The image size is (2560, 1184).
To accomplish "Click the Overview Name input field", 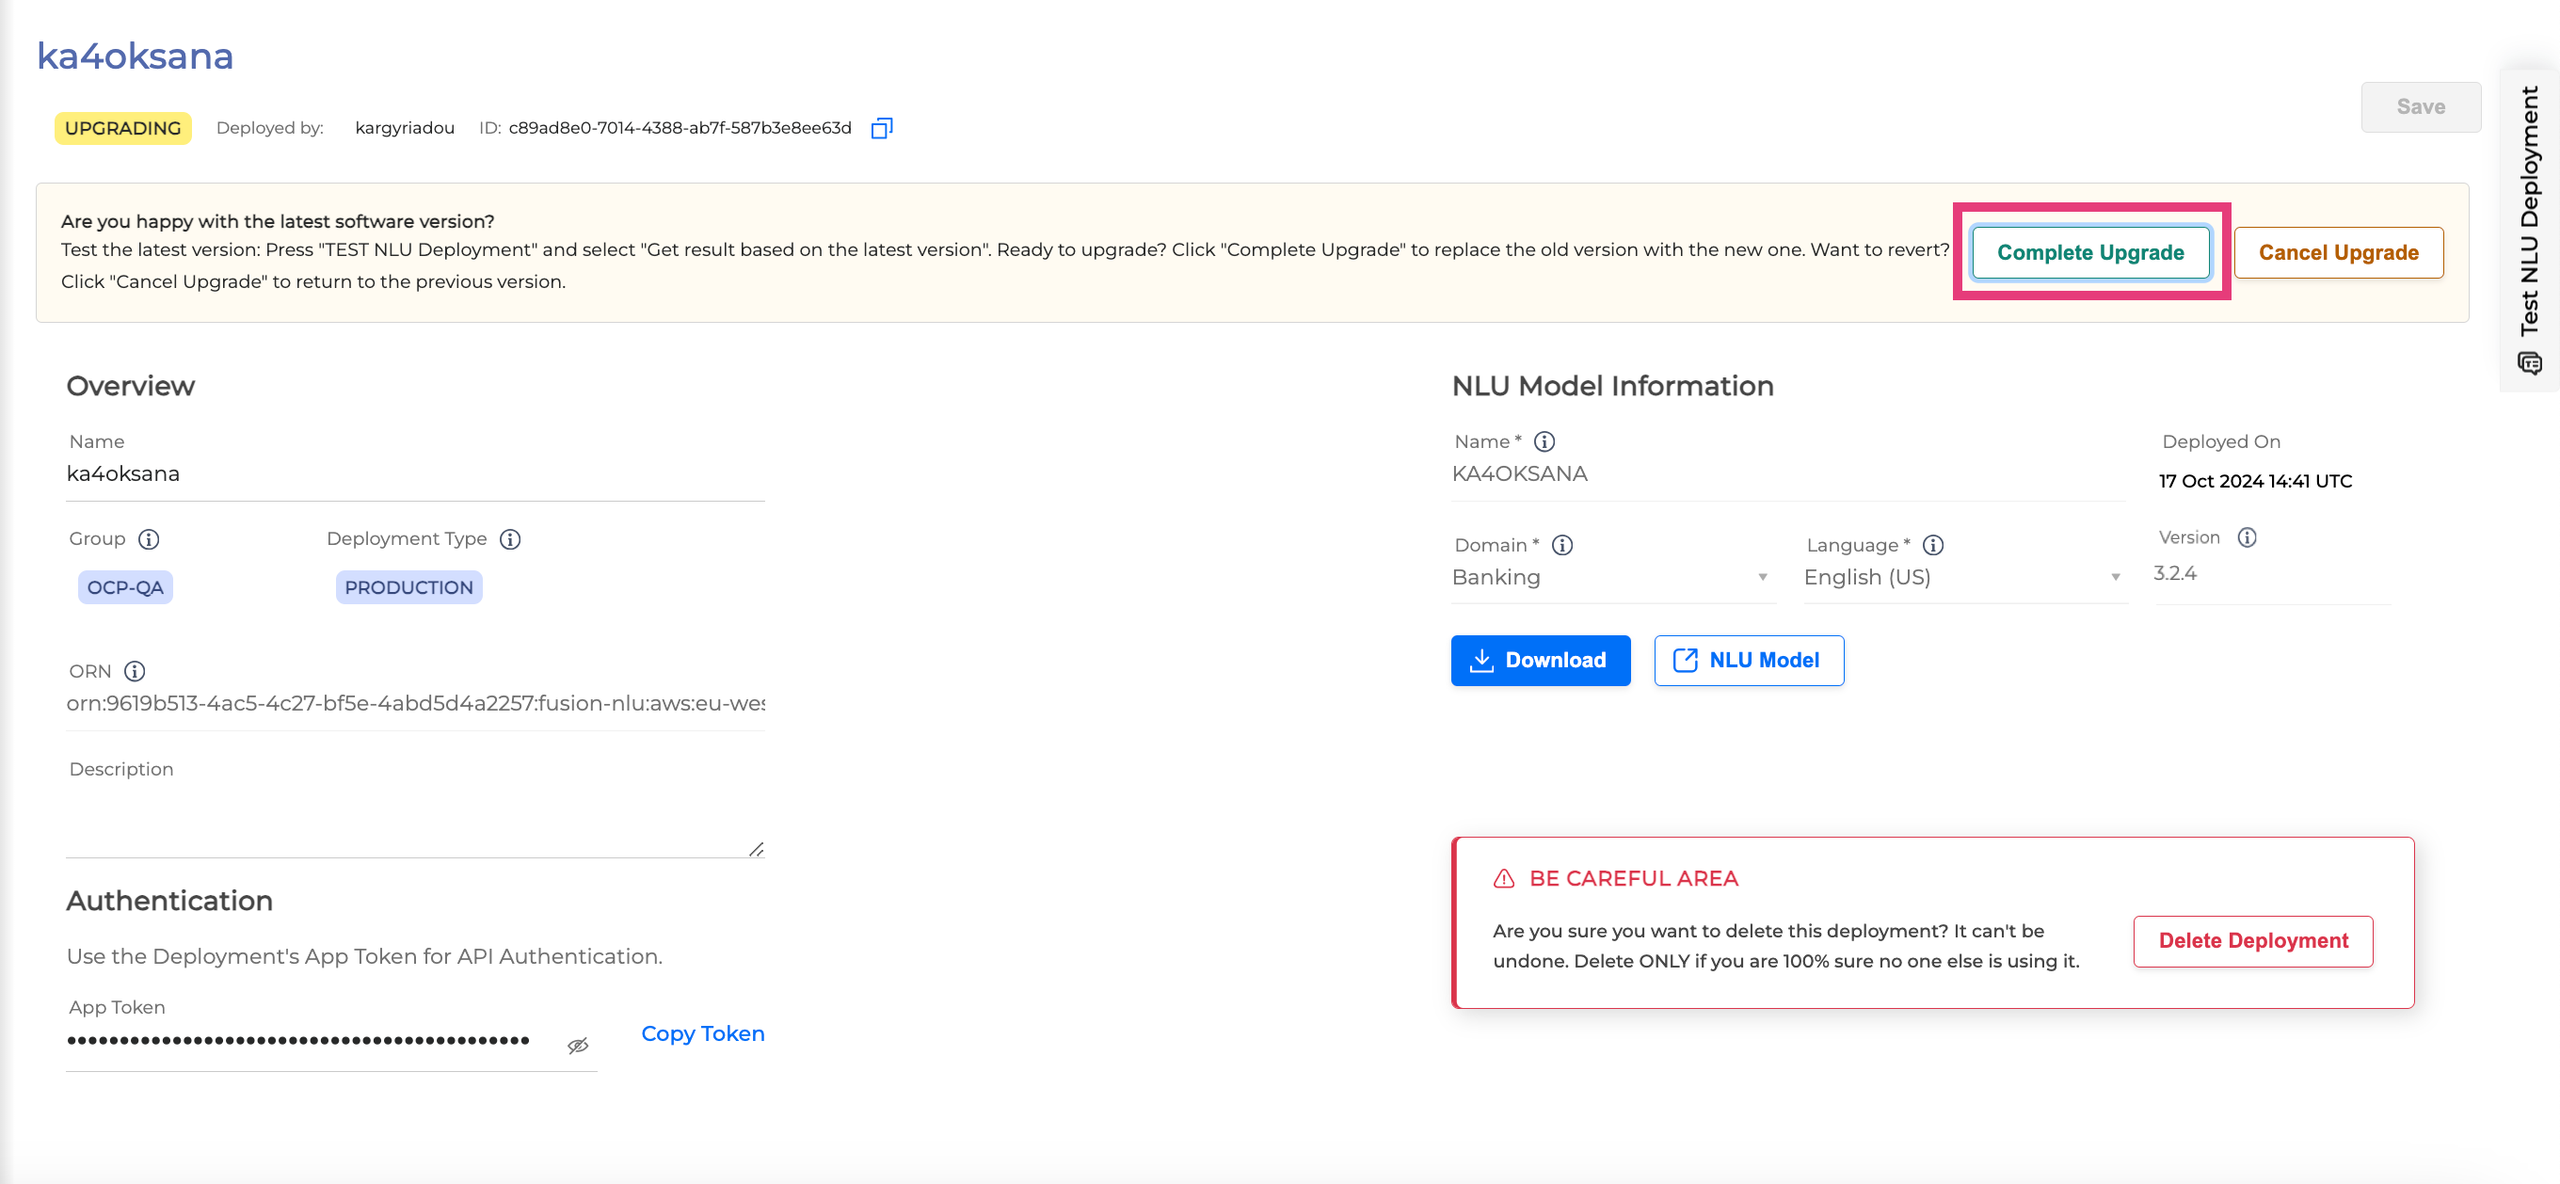I will [415, 474].
